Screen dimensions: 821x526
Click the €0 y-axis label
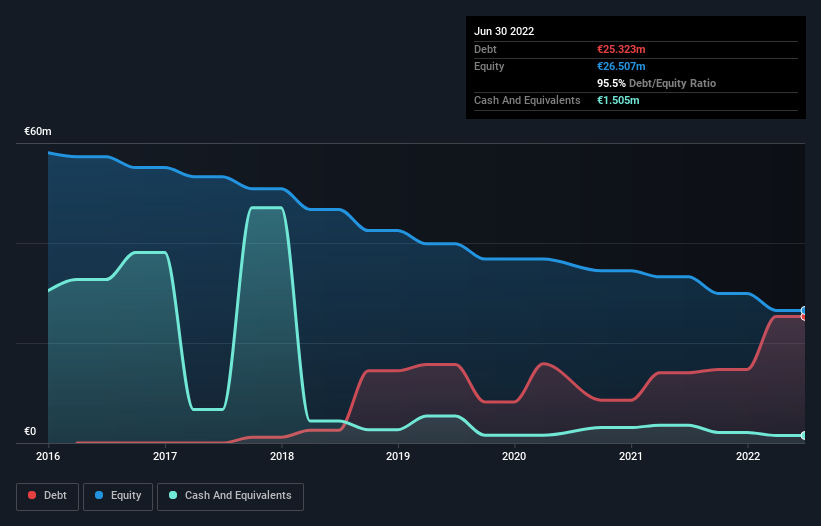(x=30, y=431)
